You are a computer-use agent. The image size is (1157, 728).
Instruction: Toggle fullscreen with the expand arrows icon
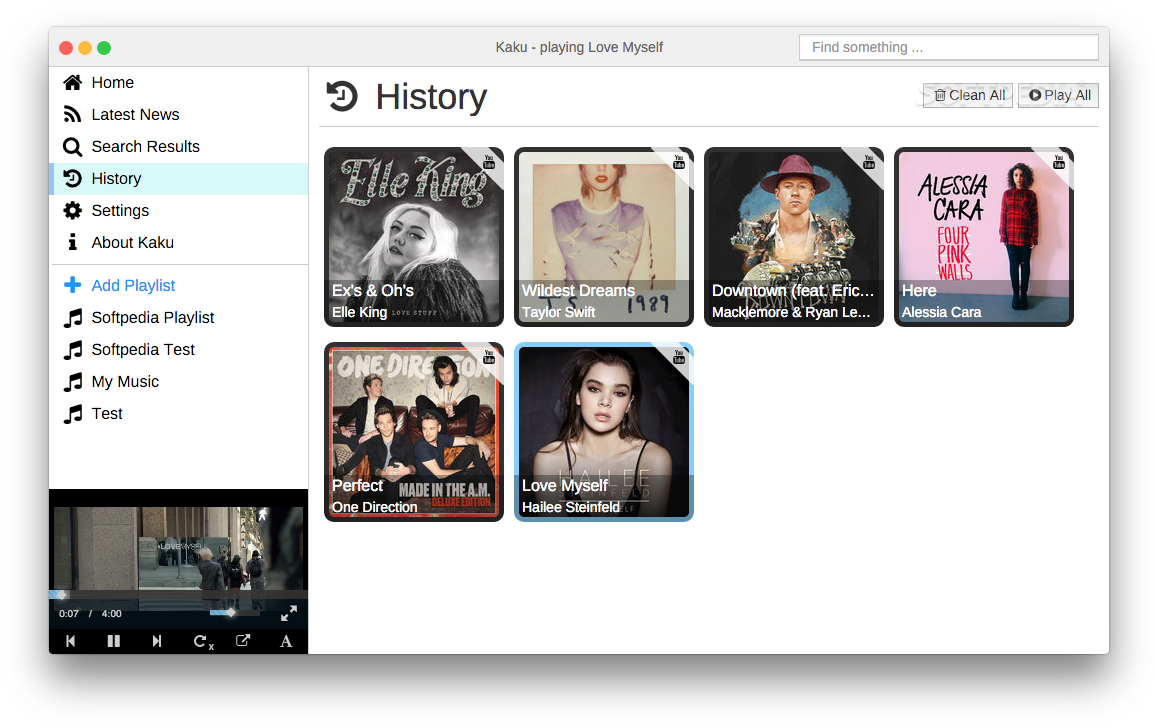289,613
